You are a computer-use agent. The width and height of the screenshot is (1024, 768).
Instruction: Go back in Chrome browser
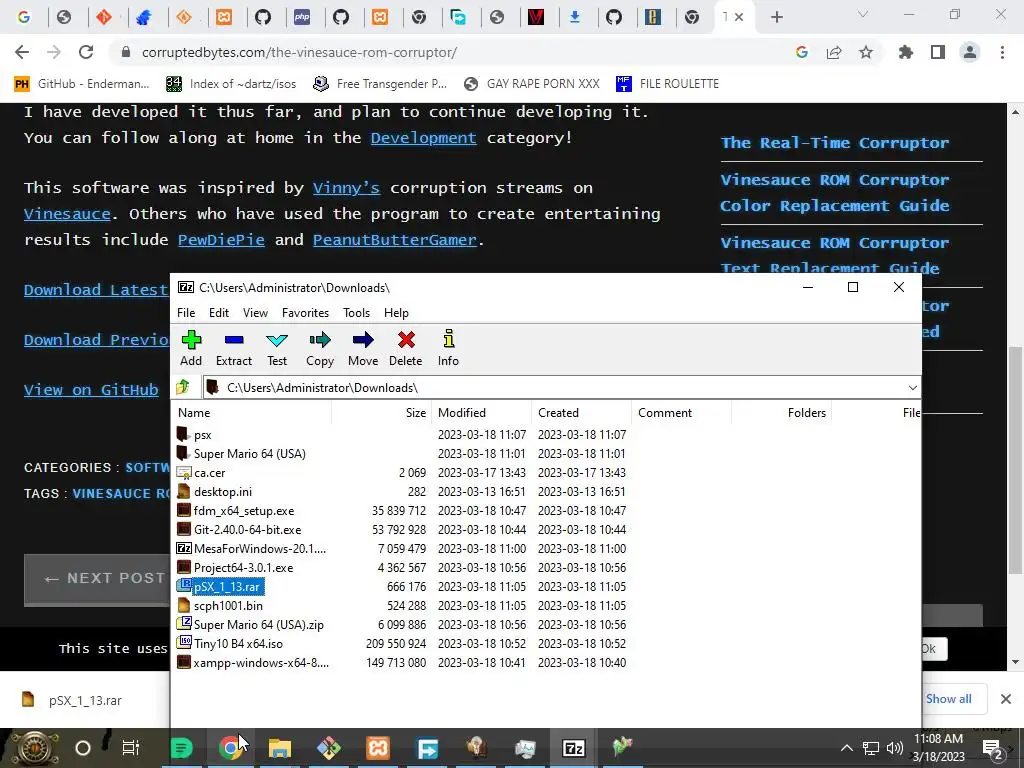(x=22, y=52)
